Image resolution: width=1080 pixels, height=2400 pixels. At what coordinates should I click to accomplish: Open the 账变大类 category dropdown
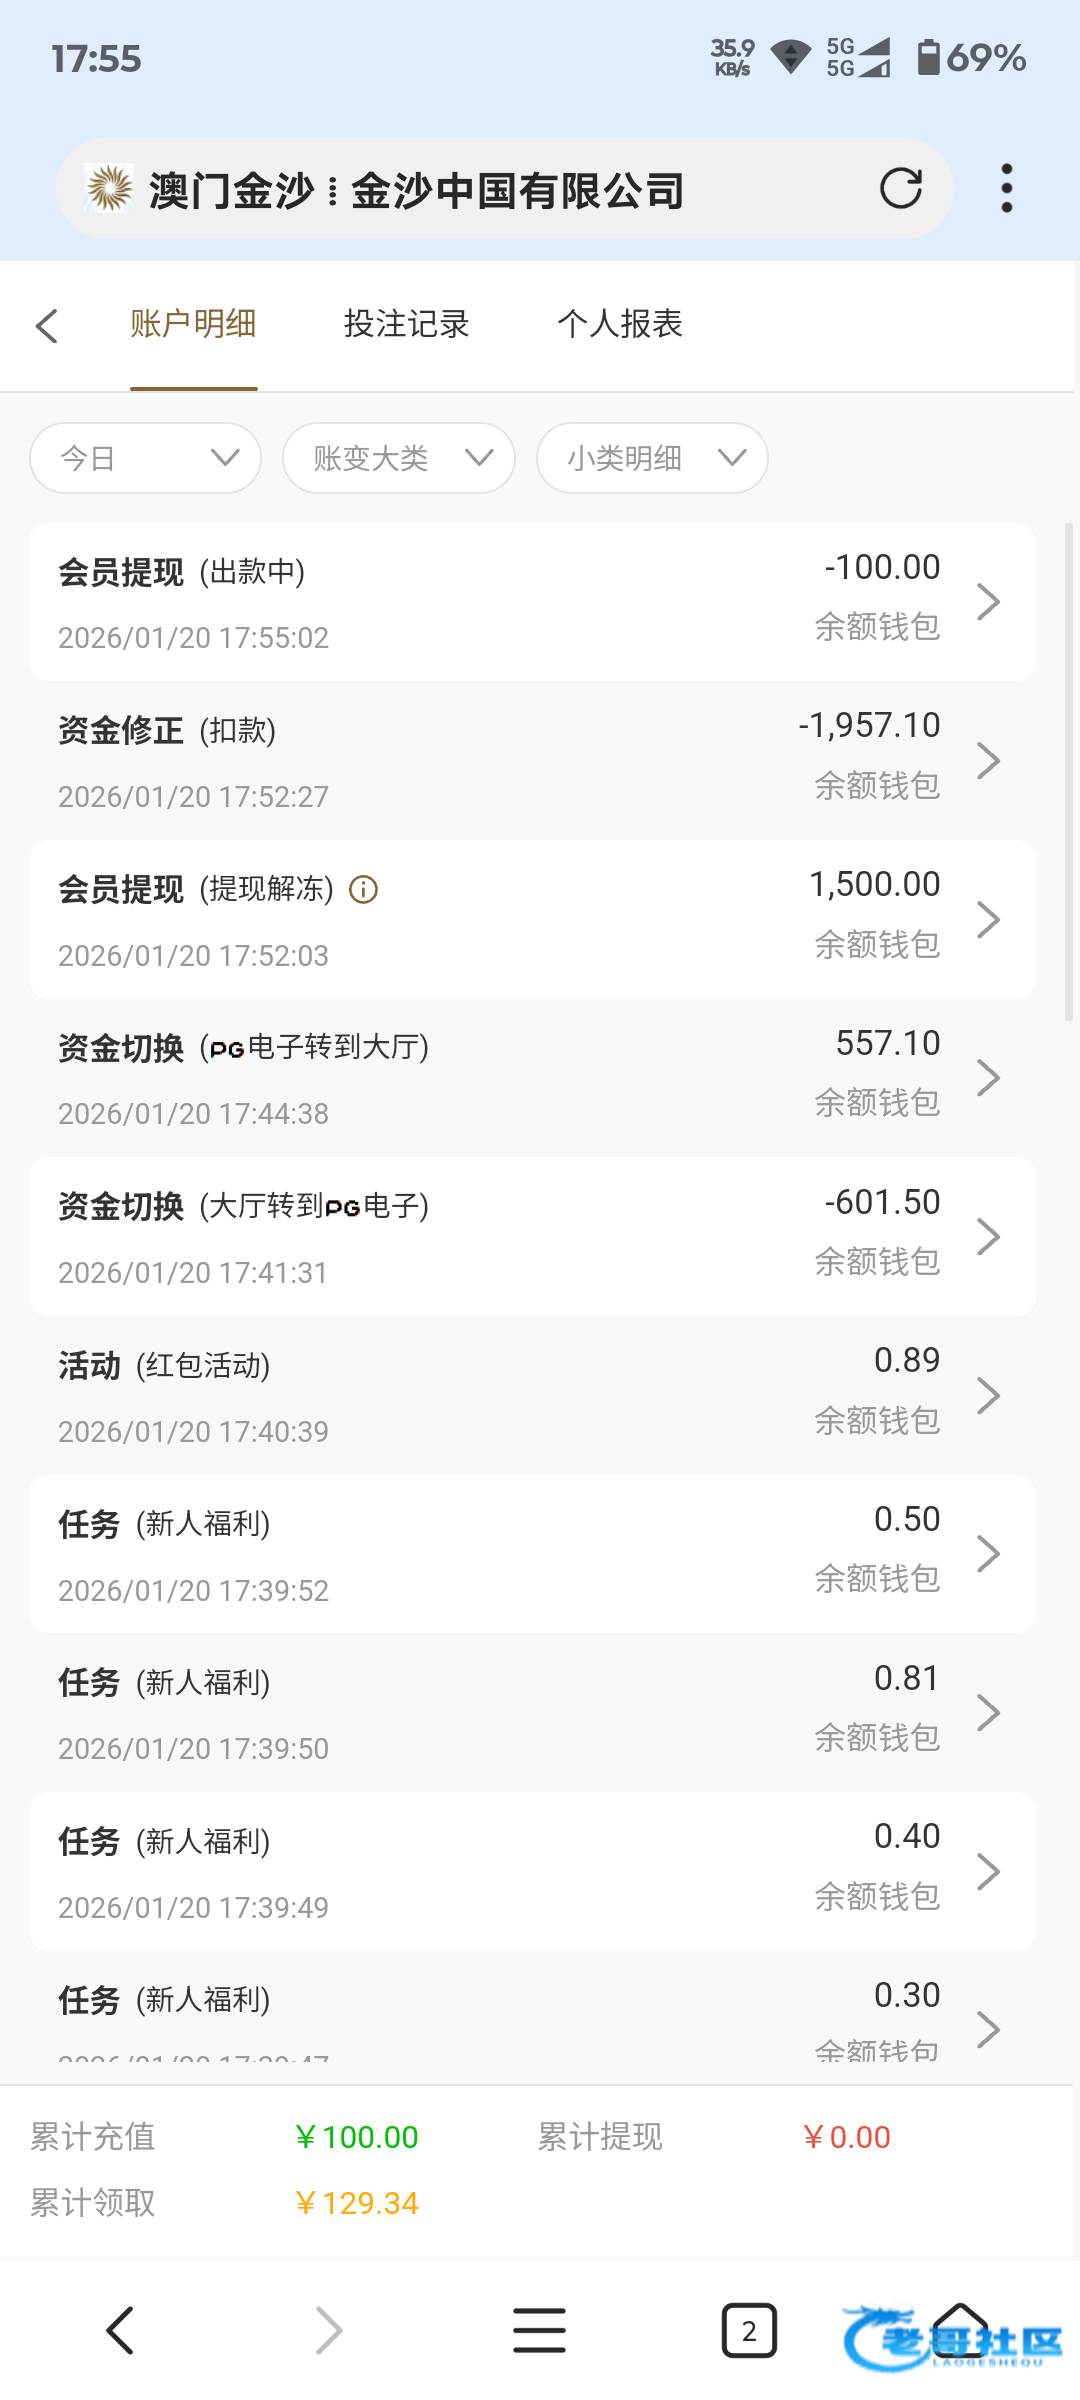pyautogui.click(x=399, y=458)
